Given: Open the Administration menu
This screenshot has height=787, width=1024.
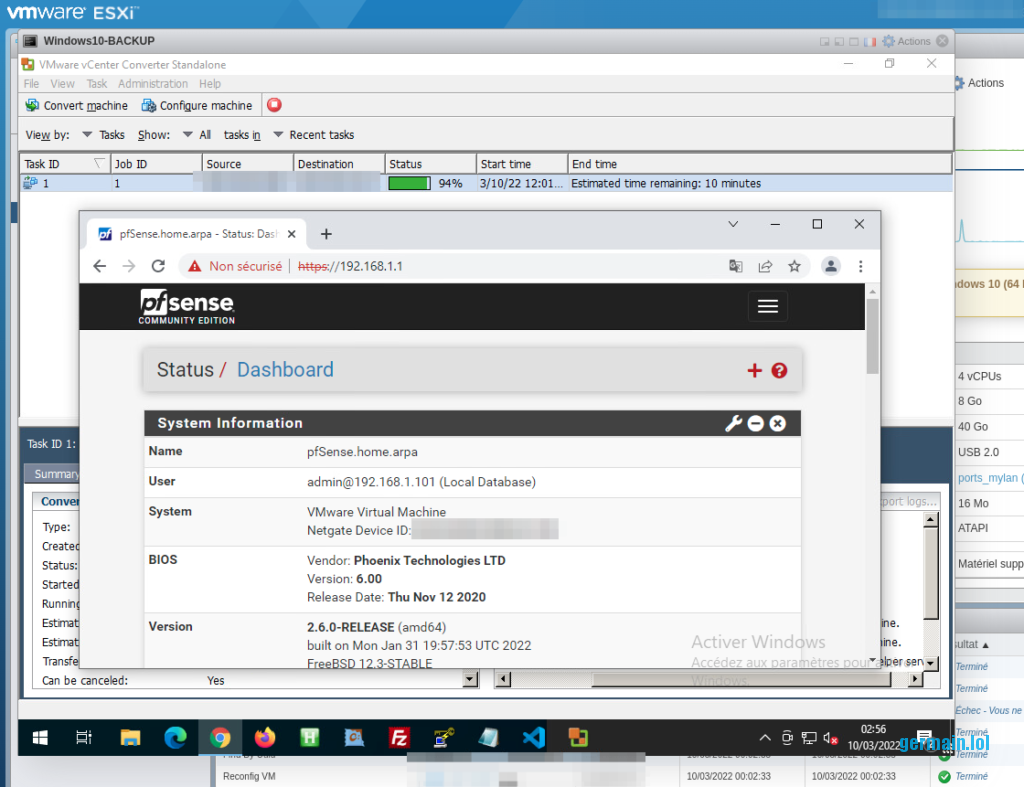Looking at the screenshot, I should [152, 84].
